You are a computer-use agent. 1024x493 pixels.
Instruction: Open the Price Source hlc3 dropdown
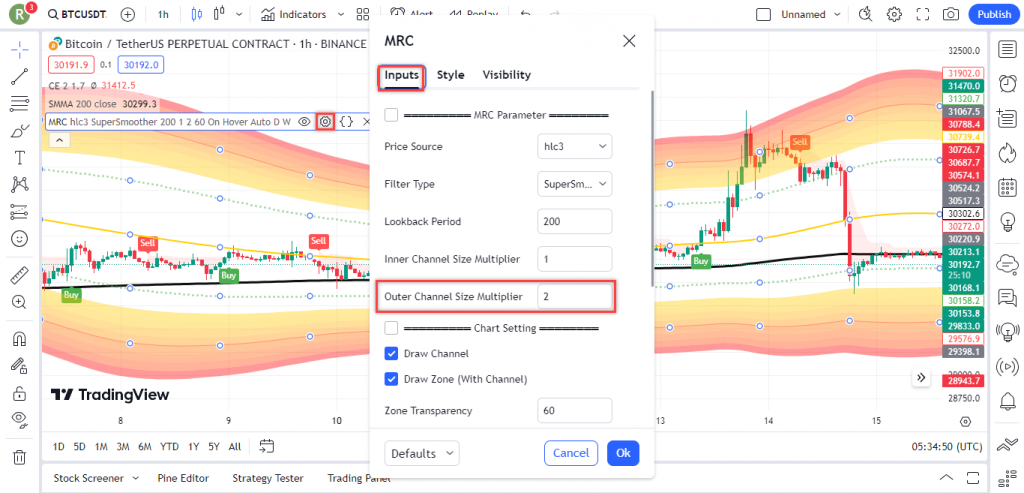point(575,146)
